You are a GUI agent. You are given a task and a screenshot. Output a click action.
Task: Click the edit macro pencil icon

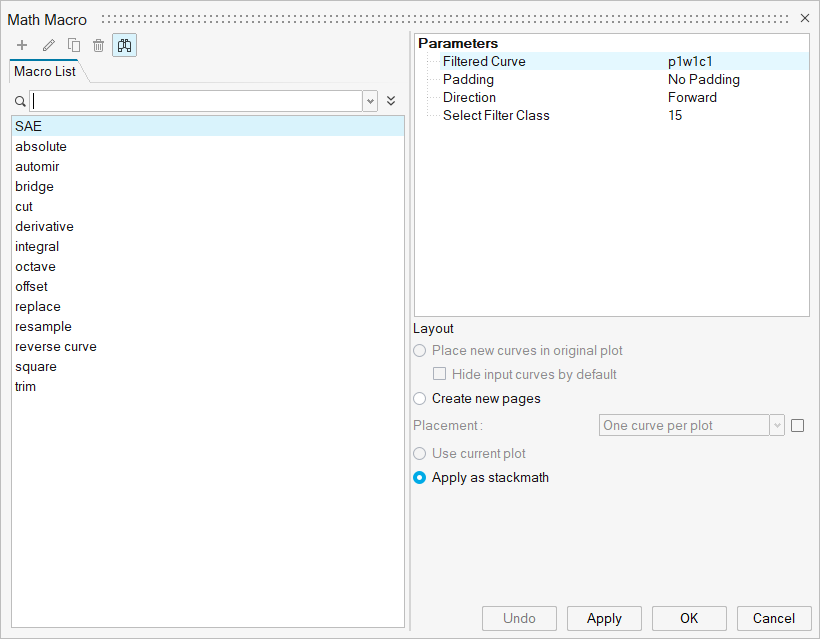click(48, 45)
